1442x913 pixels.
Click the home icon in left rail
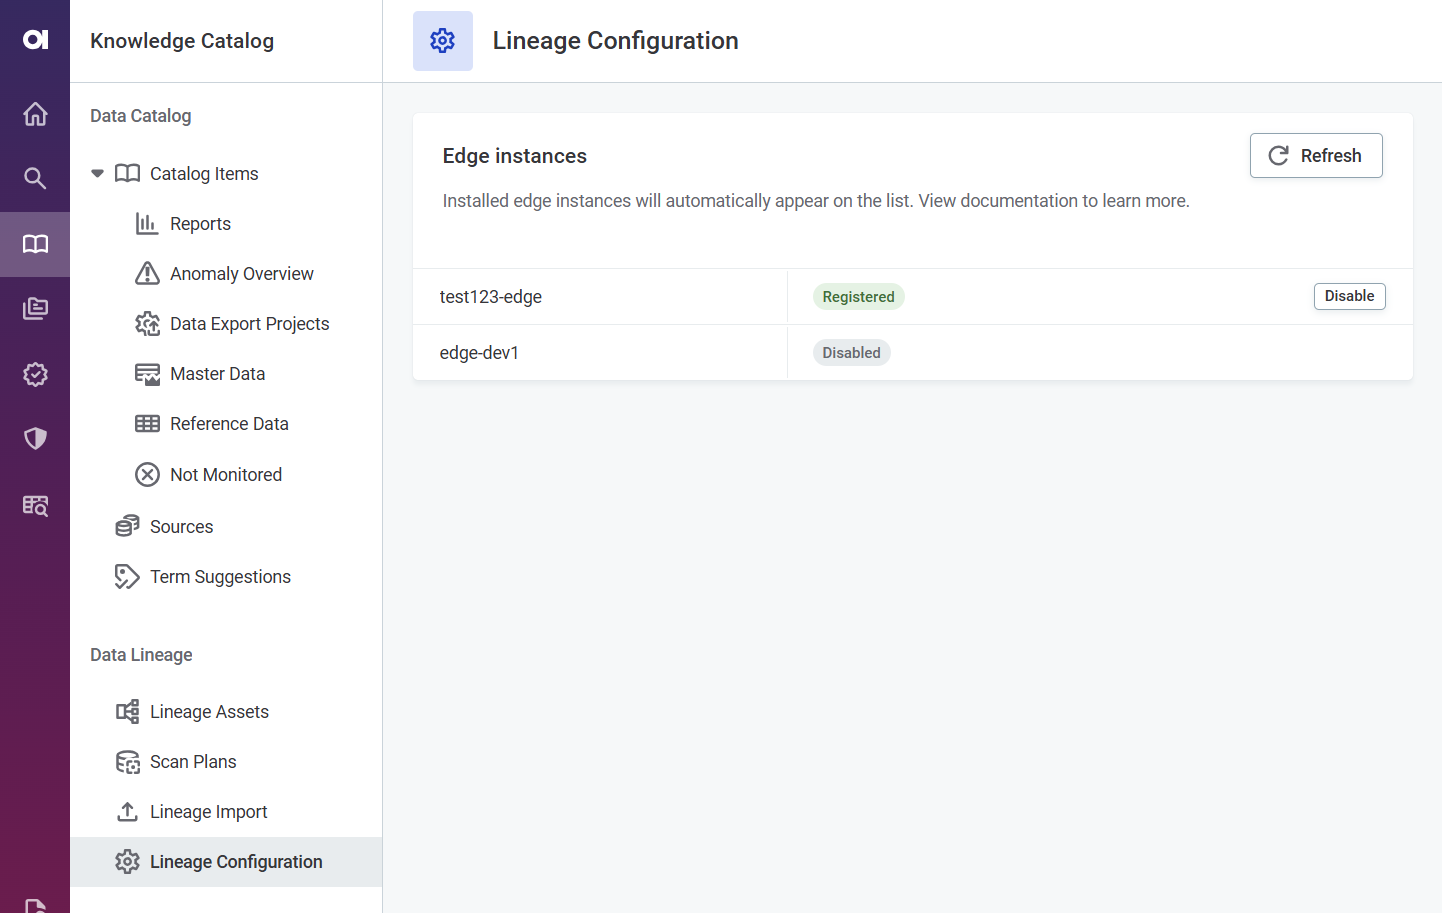pyautogui.click(x=35, y=114)
